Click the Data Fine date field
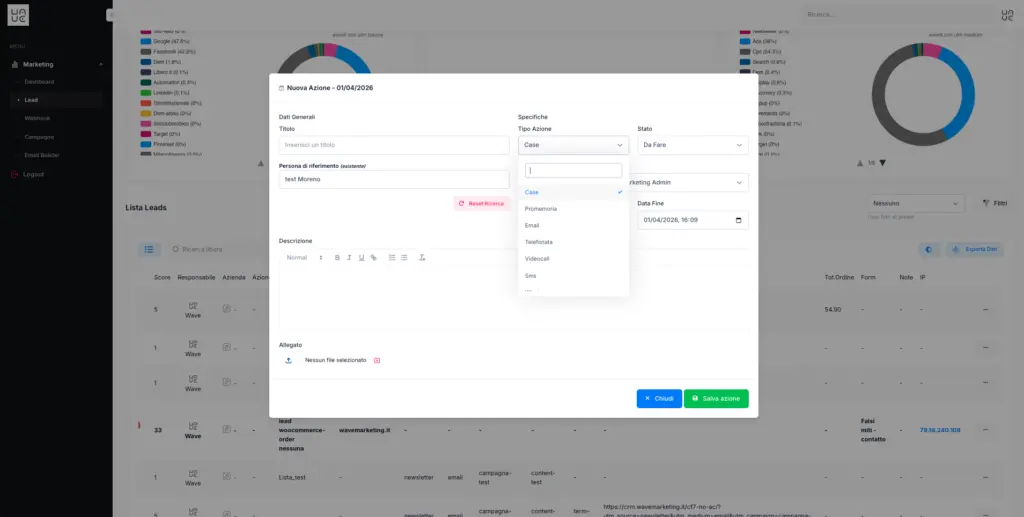Screen dimensions: 1024x517 pos(693,220)
